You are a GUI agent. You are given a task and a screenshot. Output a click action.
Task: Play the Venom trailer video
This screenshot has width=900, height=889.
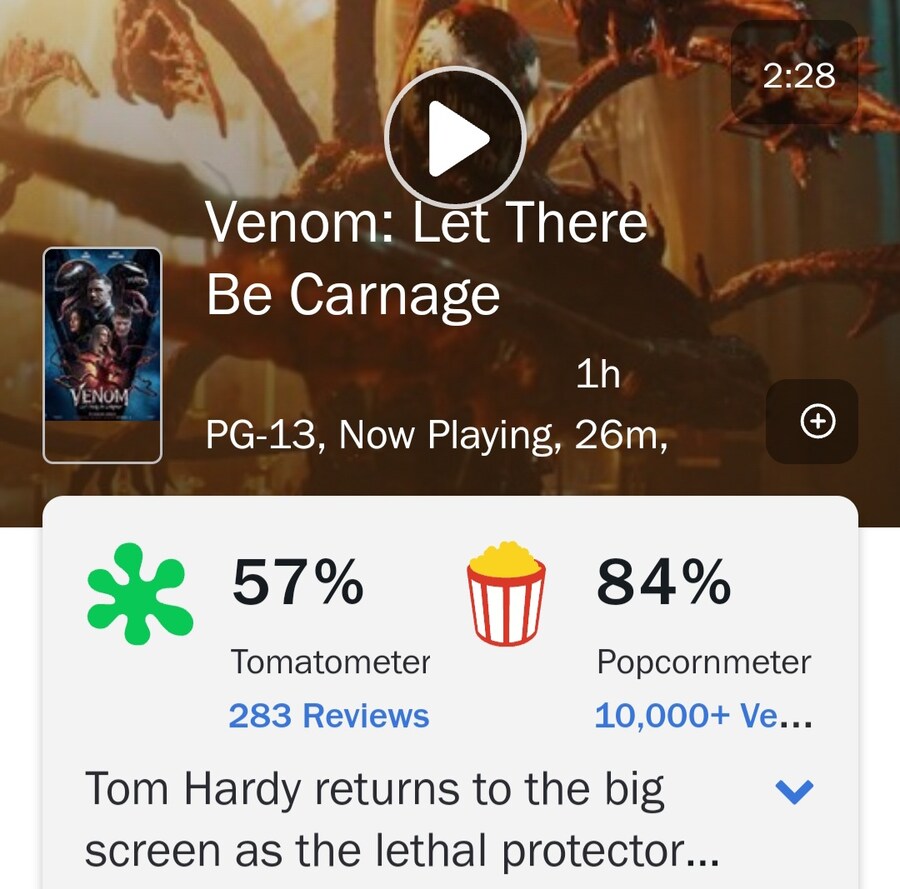[455, 137]
